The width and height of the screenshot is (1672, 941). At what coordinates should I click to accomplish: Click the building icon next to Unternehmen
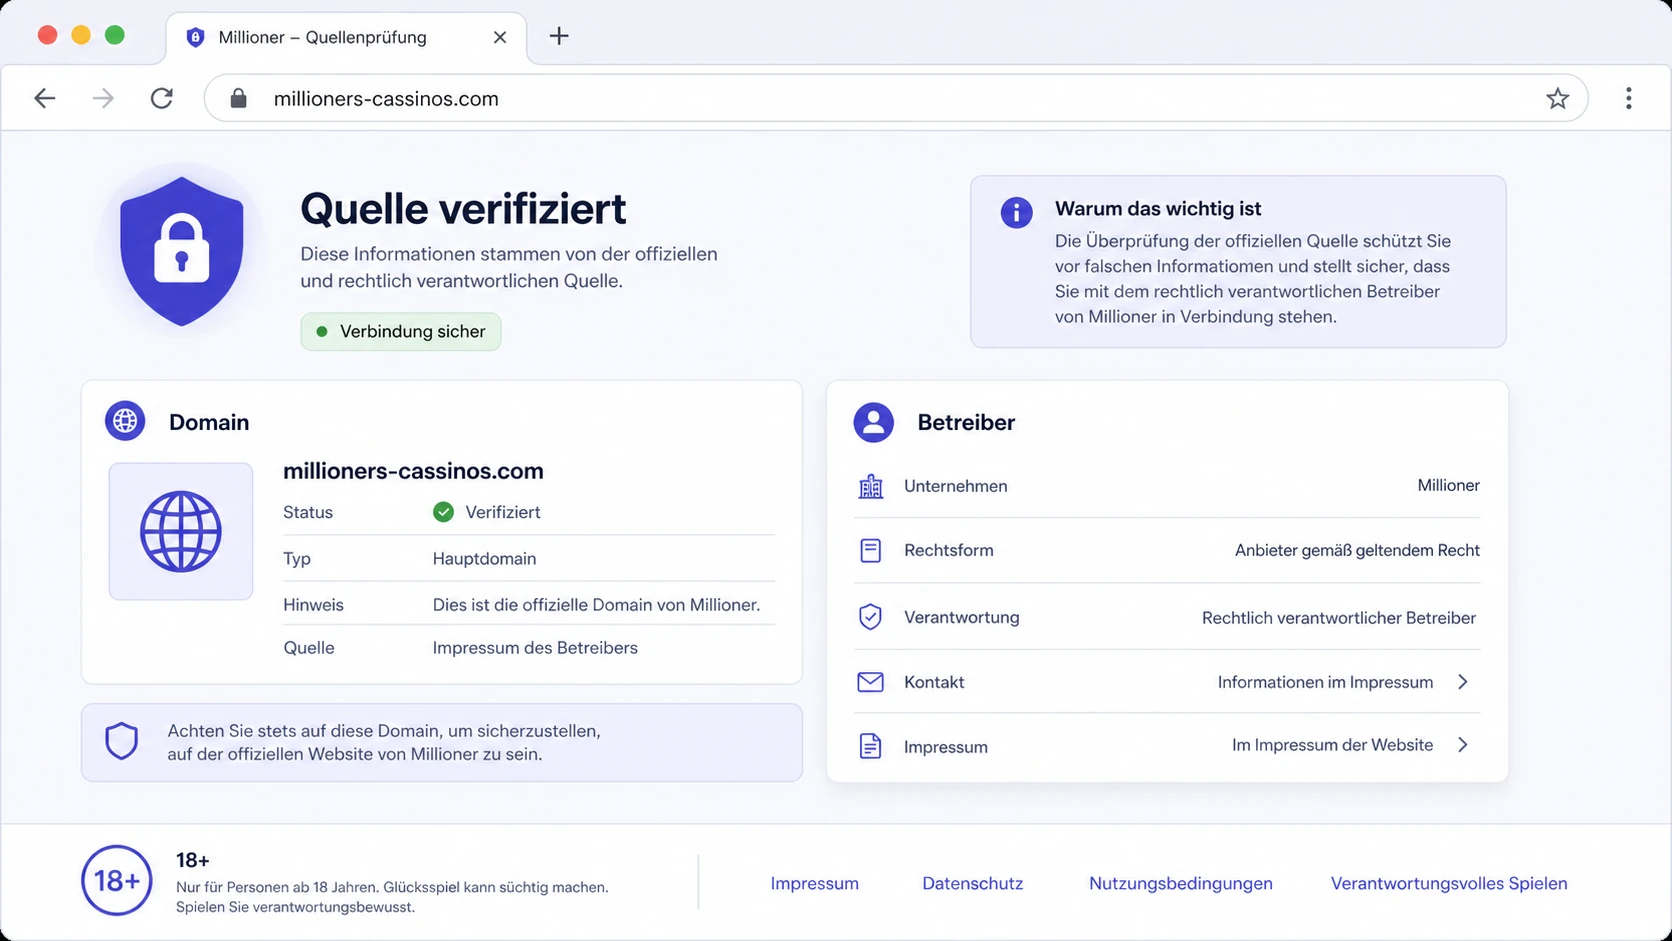871,486
